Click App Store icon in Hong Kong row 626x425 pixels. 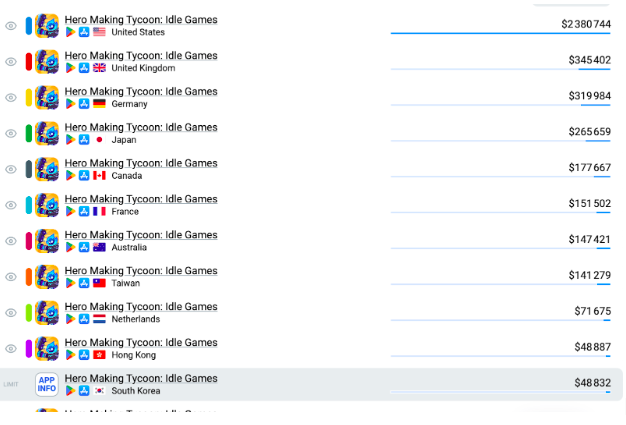(84, 355)
